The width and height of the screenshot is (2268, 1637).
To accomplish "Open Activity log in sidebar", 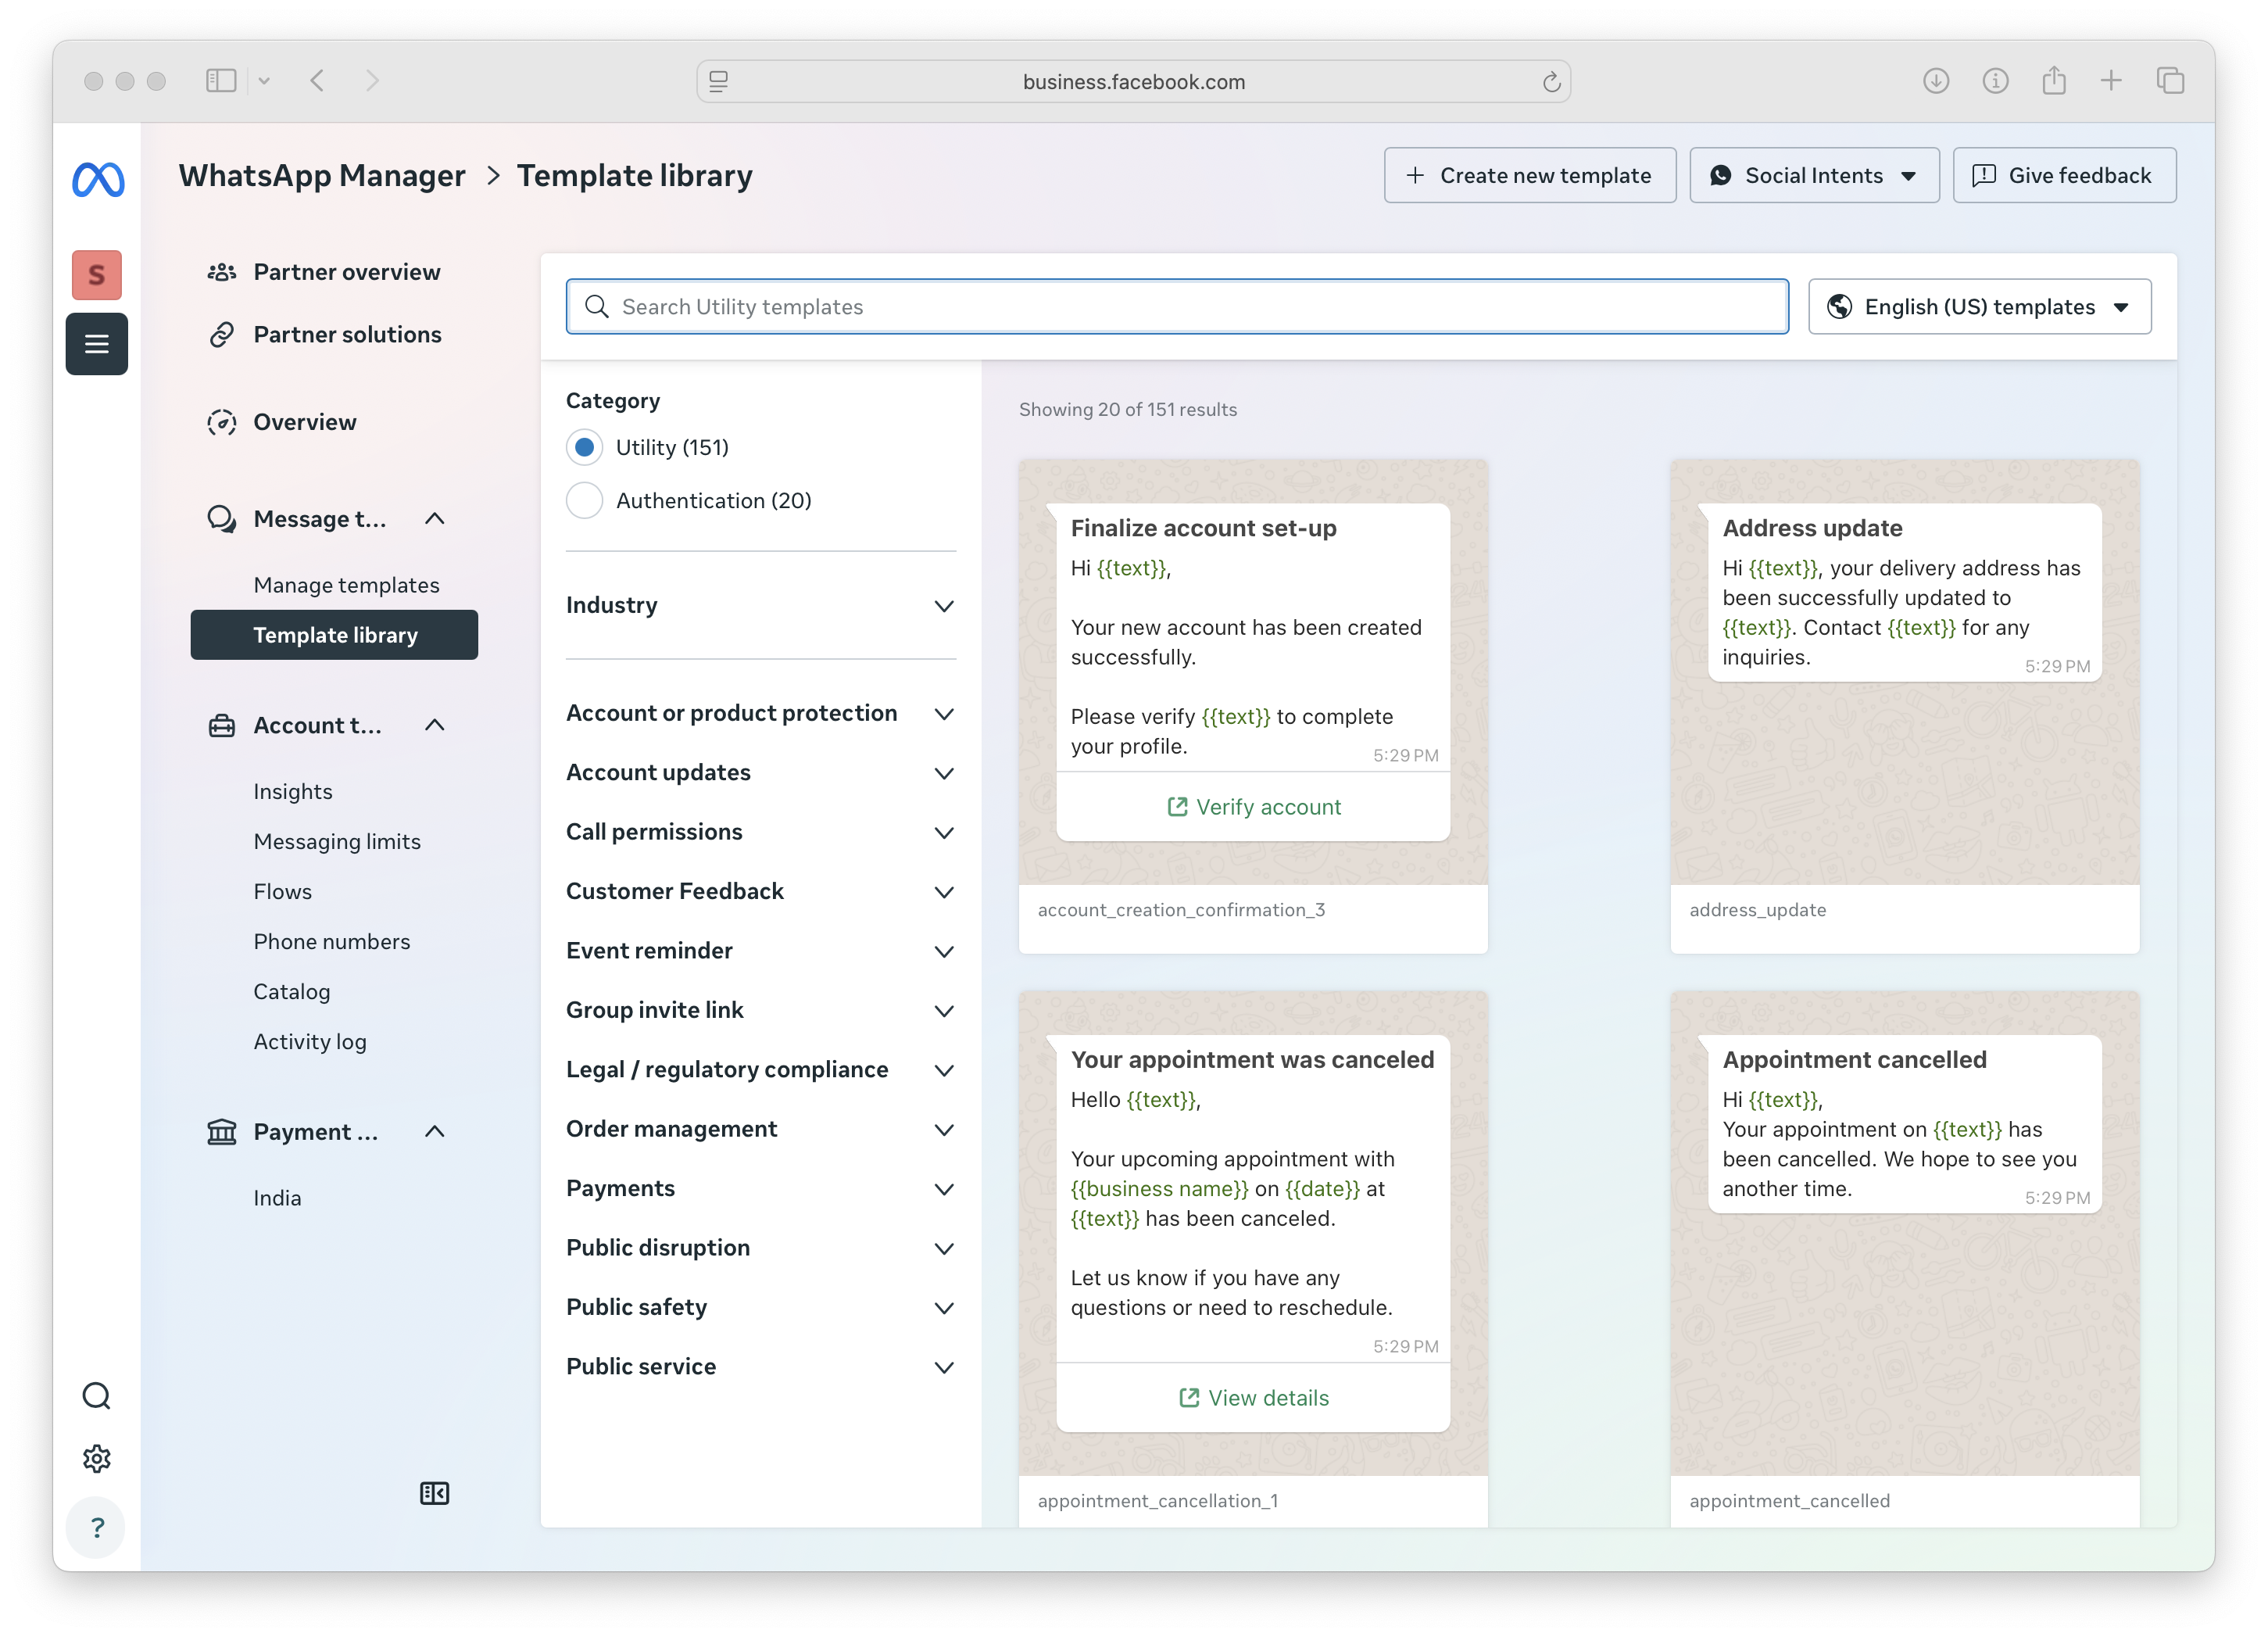I will coord(309,1041).
